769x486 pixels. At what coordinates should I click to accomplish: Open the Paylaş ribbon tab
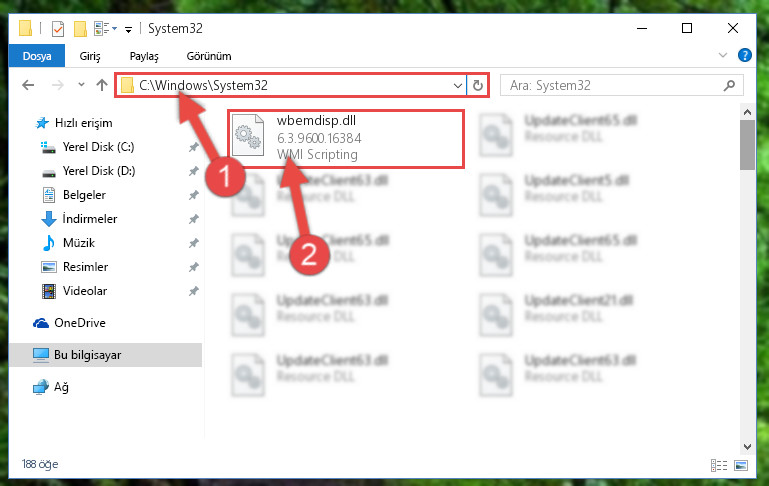[144, 56]
